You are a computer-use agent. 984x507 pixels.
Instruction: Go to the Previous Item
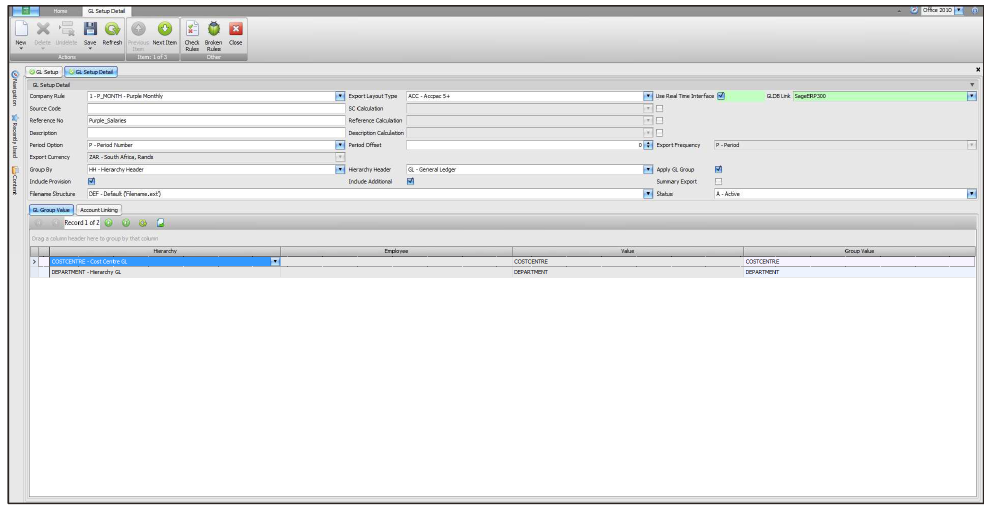[138, 28]
